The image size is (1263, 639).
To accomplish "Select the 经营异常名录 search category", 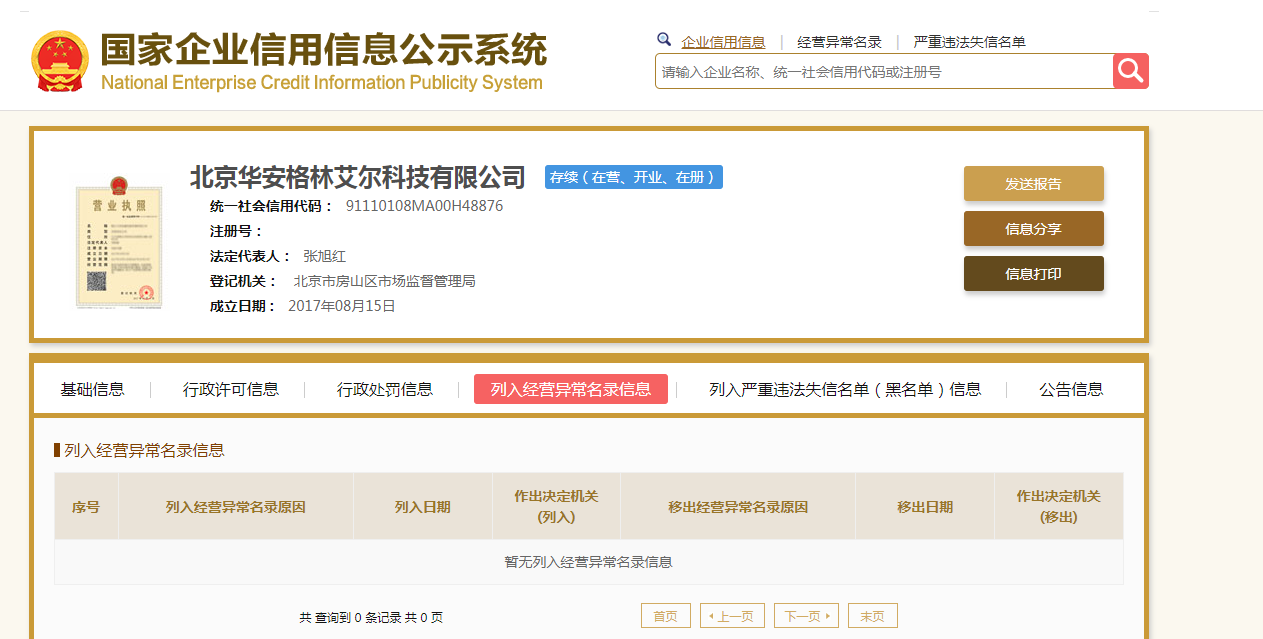I will (x=839, y=42).
